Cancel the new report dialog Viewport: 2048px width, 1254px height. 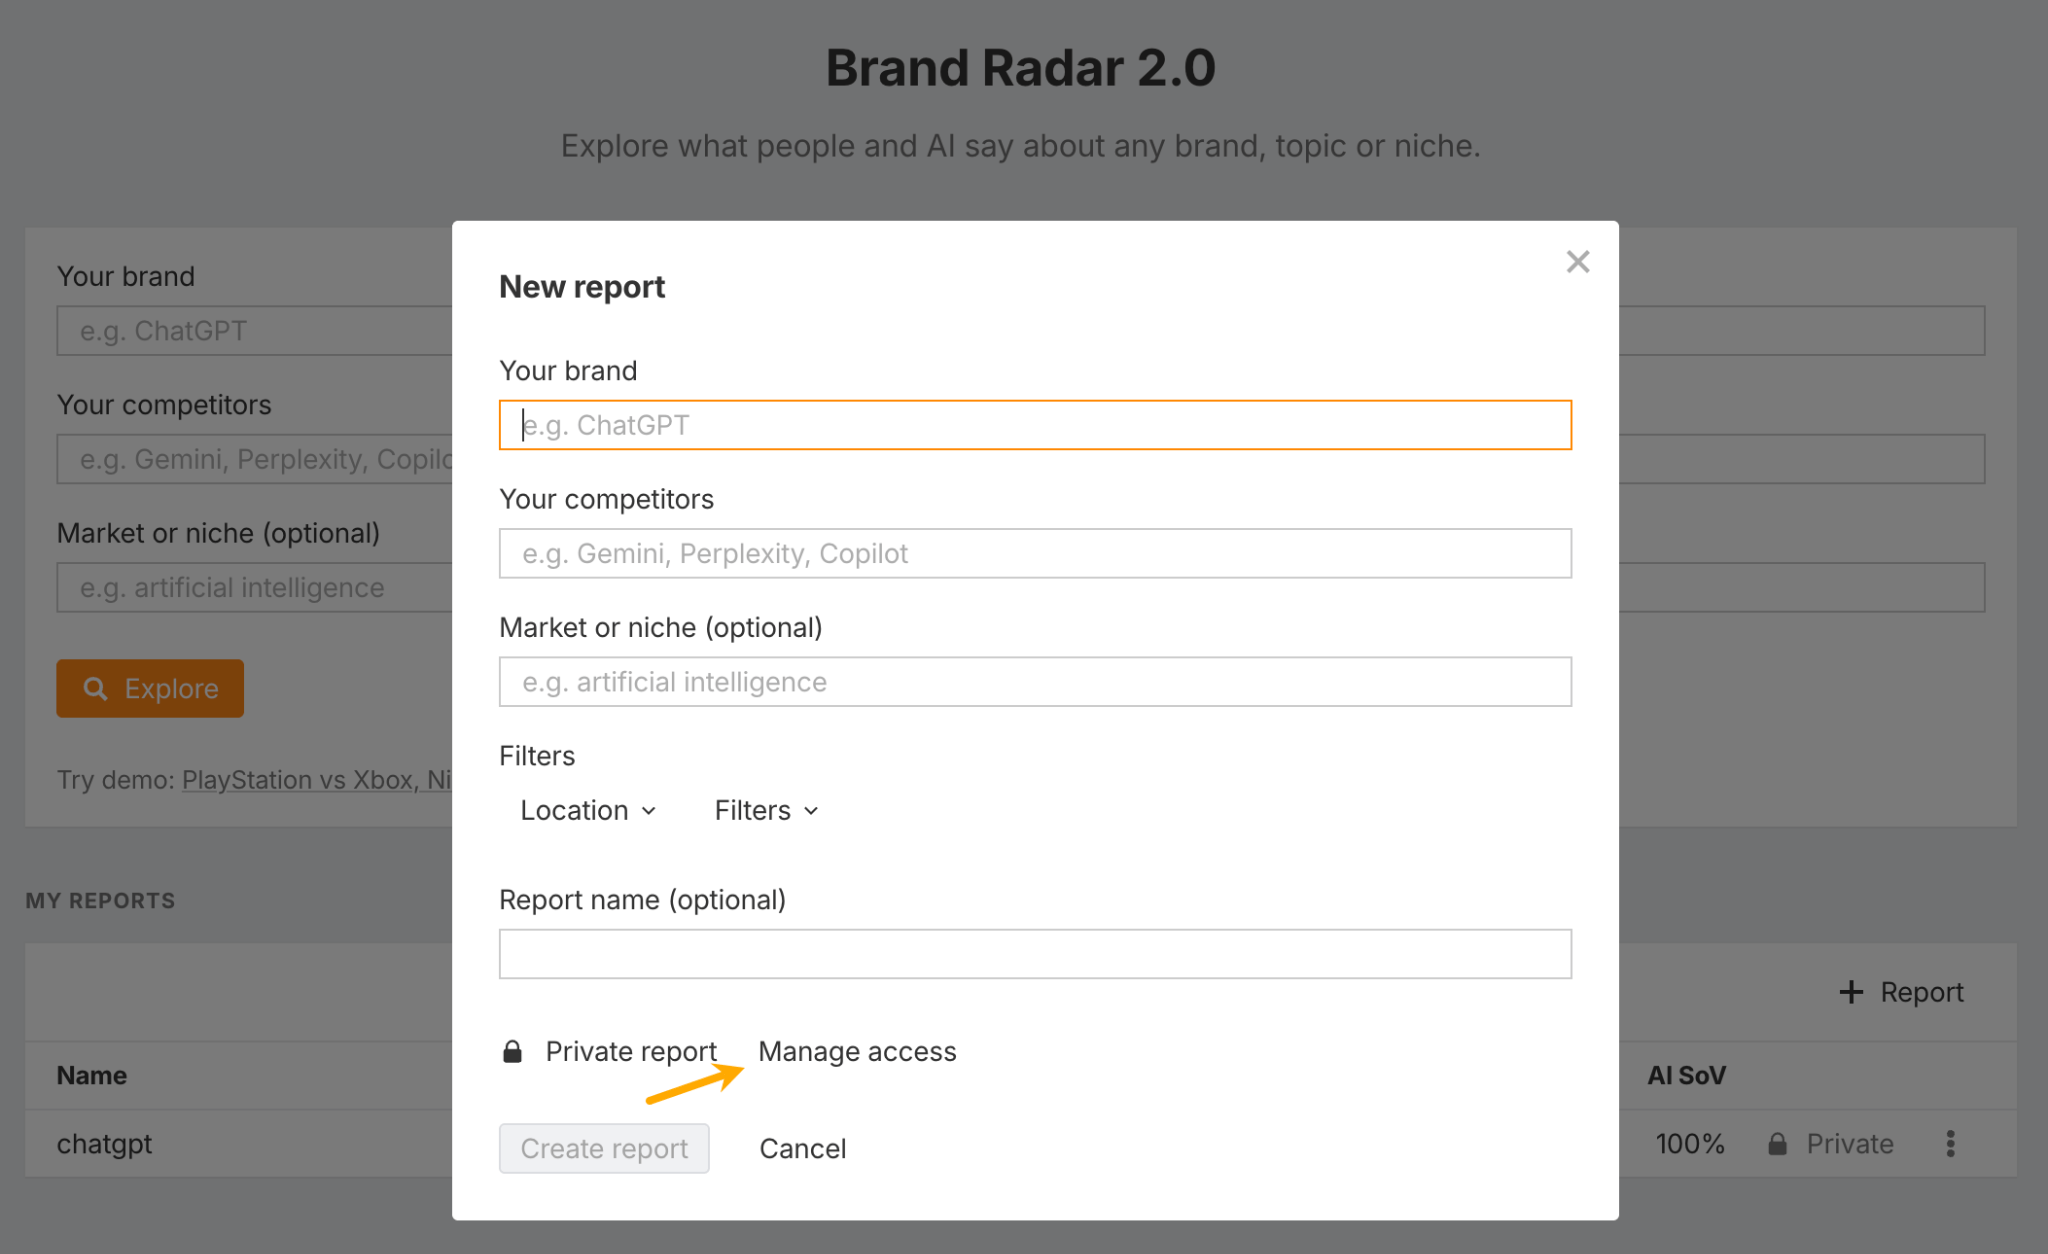point(802,1148)
